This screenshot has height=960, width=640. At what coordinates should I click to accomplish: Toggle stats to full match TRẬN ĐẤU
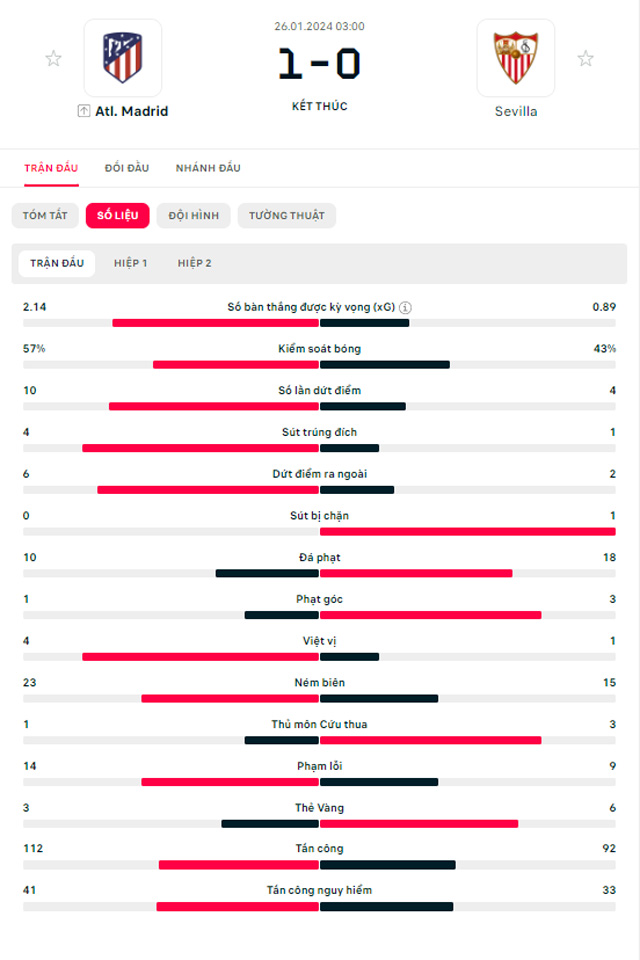pos(57,263)
